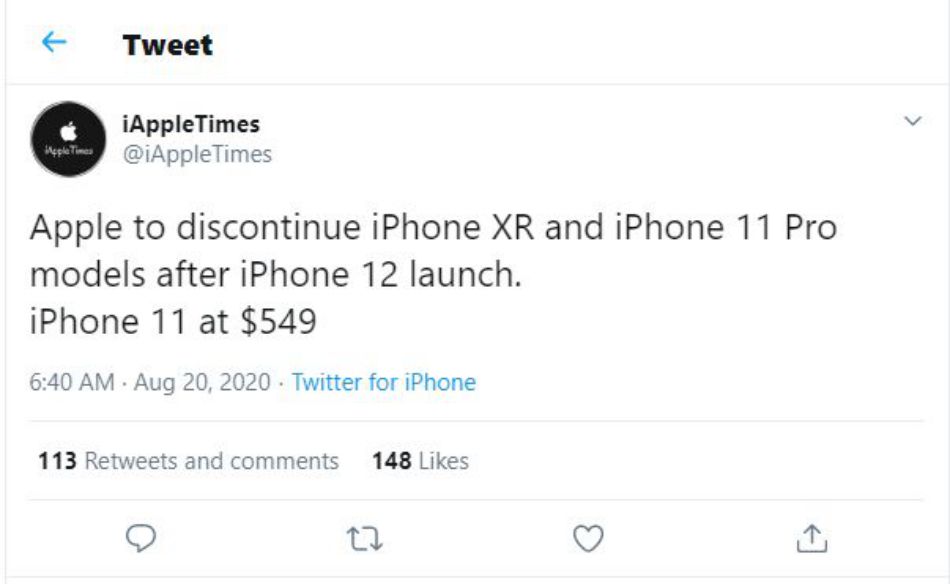Click the iPhone 11 at $549 line
This screenshot has width=950, height=584.
pyautogui.click(x=173, y=321)
